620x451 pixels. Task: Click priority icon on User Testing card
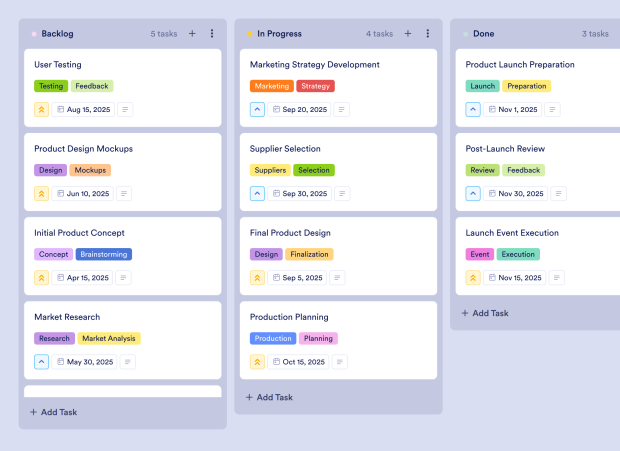[42, 109]
